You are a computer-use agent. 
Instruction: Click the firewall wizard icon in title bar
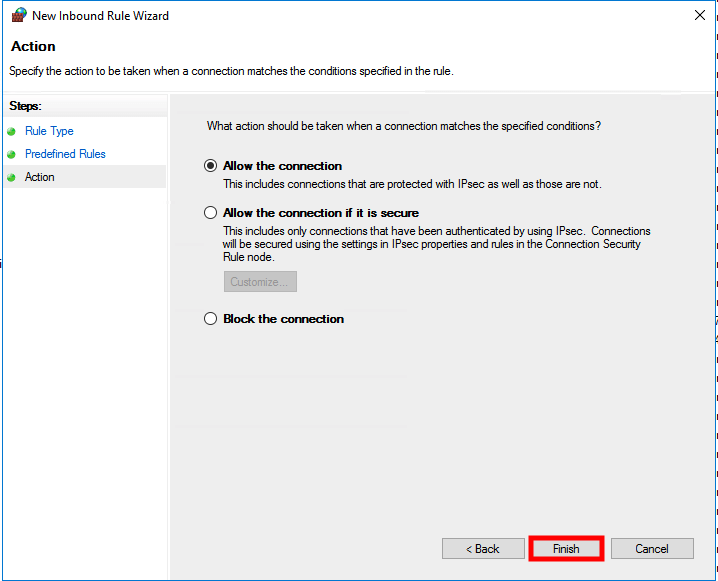click(18, 16)
